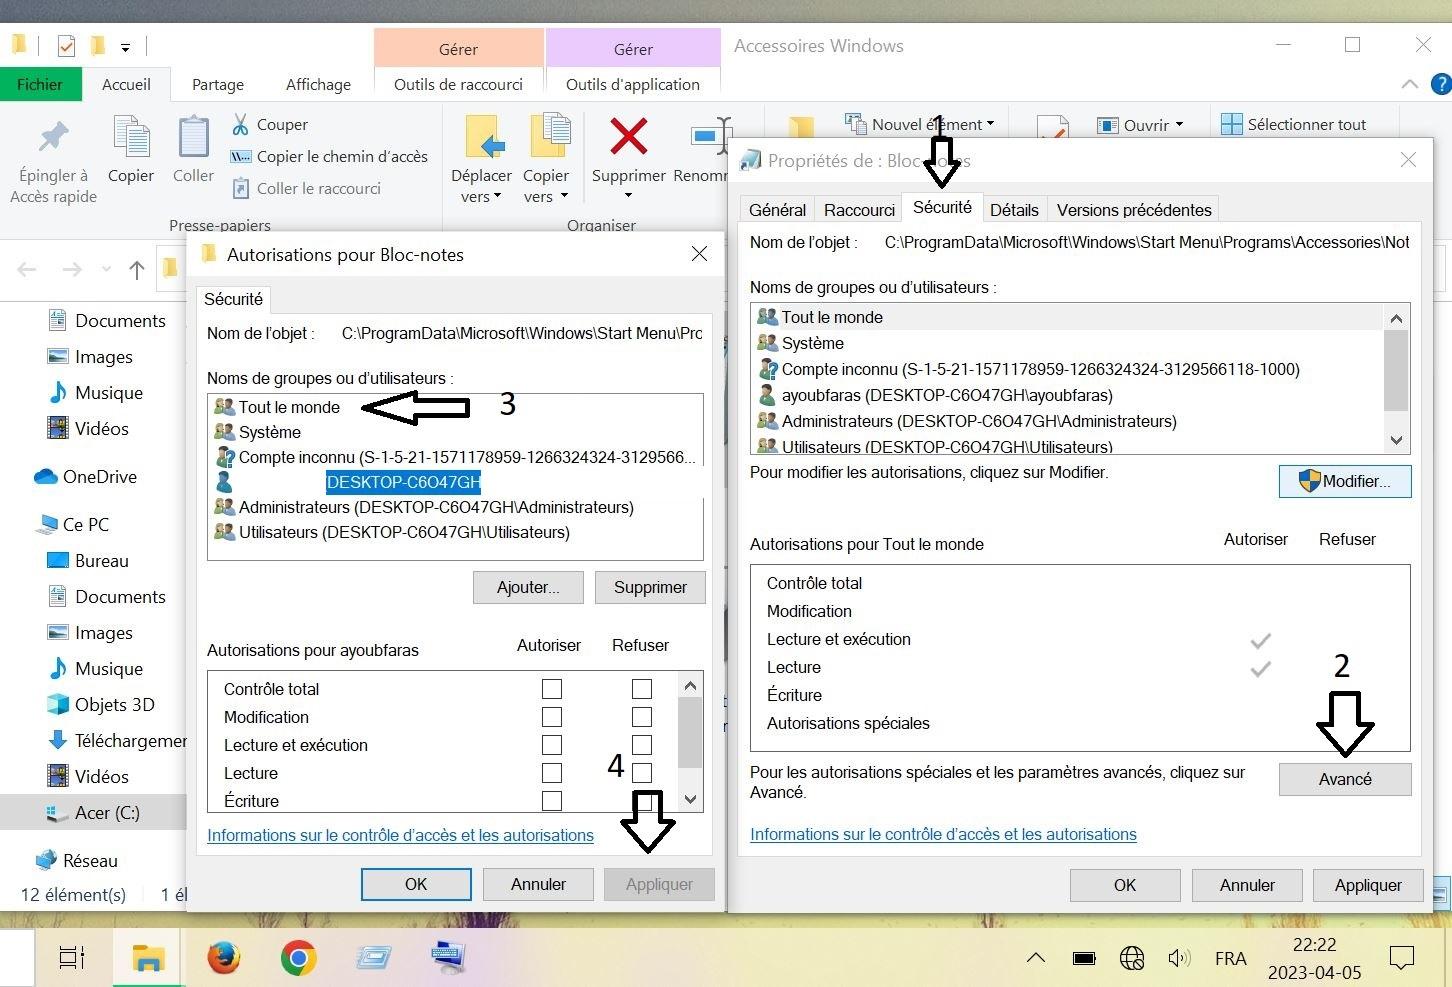Open Versions précédentes tab
Viewport: 1452px width, 987px height.
(1134, 210)
